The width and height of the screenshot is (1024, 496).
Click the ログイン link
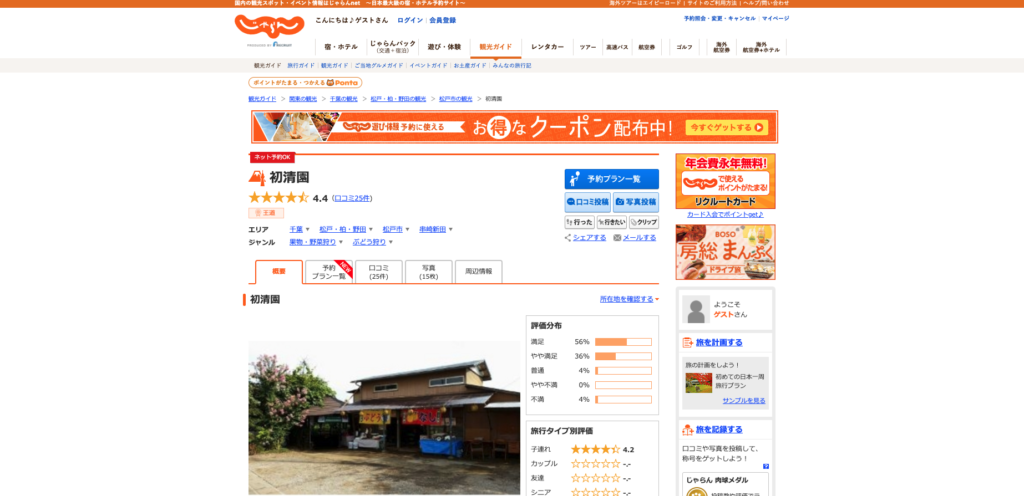click(x=410, y=20)
